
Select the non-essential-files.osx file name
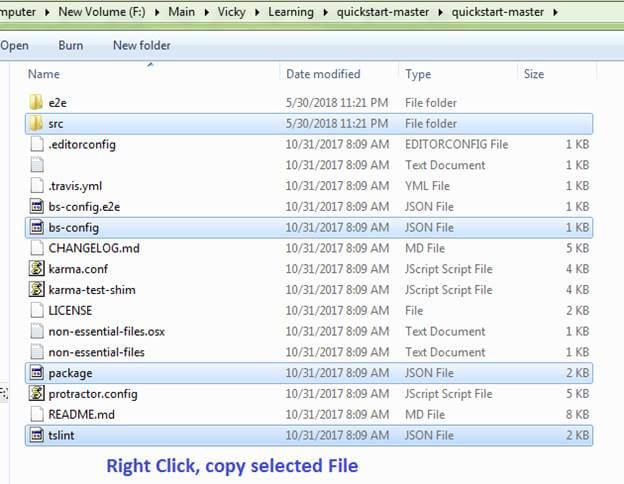coord(107,331)
